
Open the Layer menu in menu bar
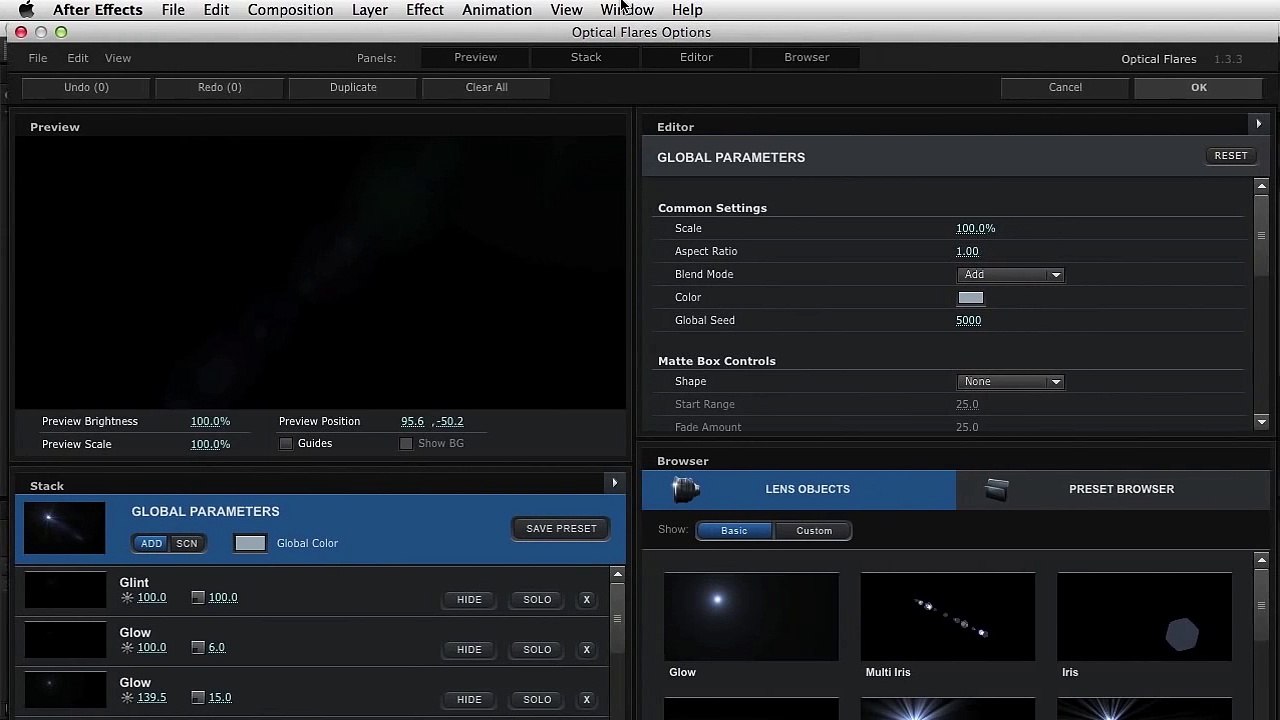tap(370, 10)
